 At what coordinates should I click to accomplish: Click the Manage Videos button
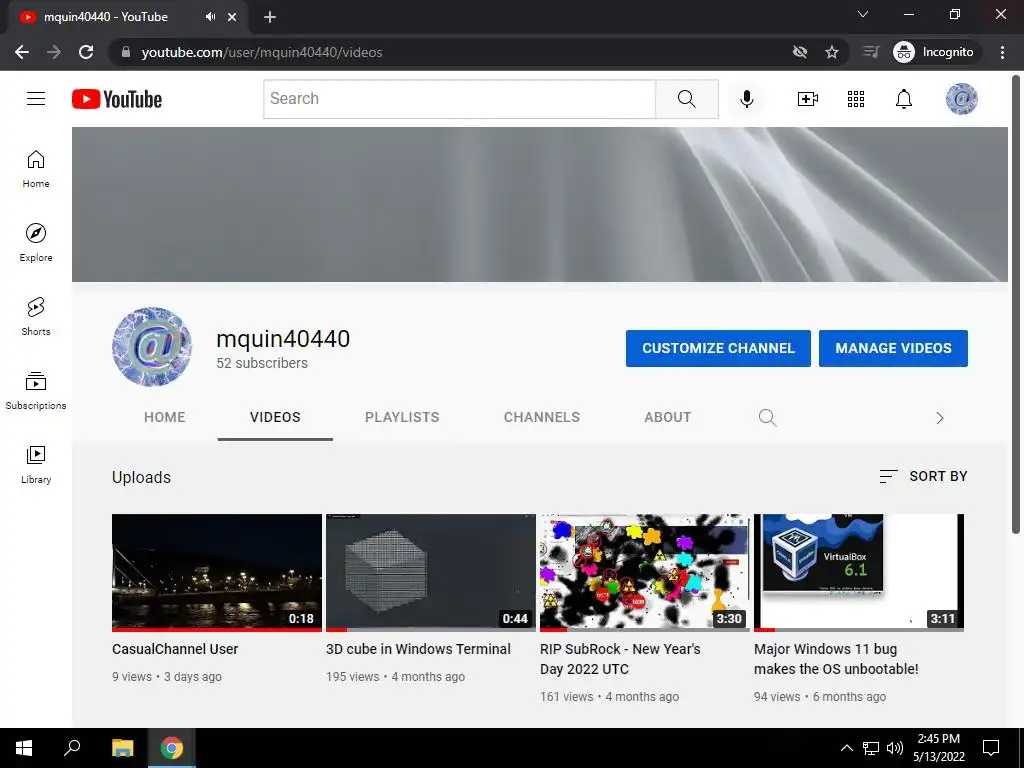click(x=893, y=348)
